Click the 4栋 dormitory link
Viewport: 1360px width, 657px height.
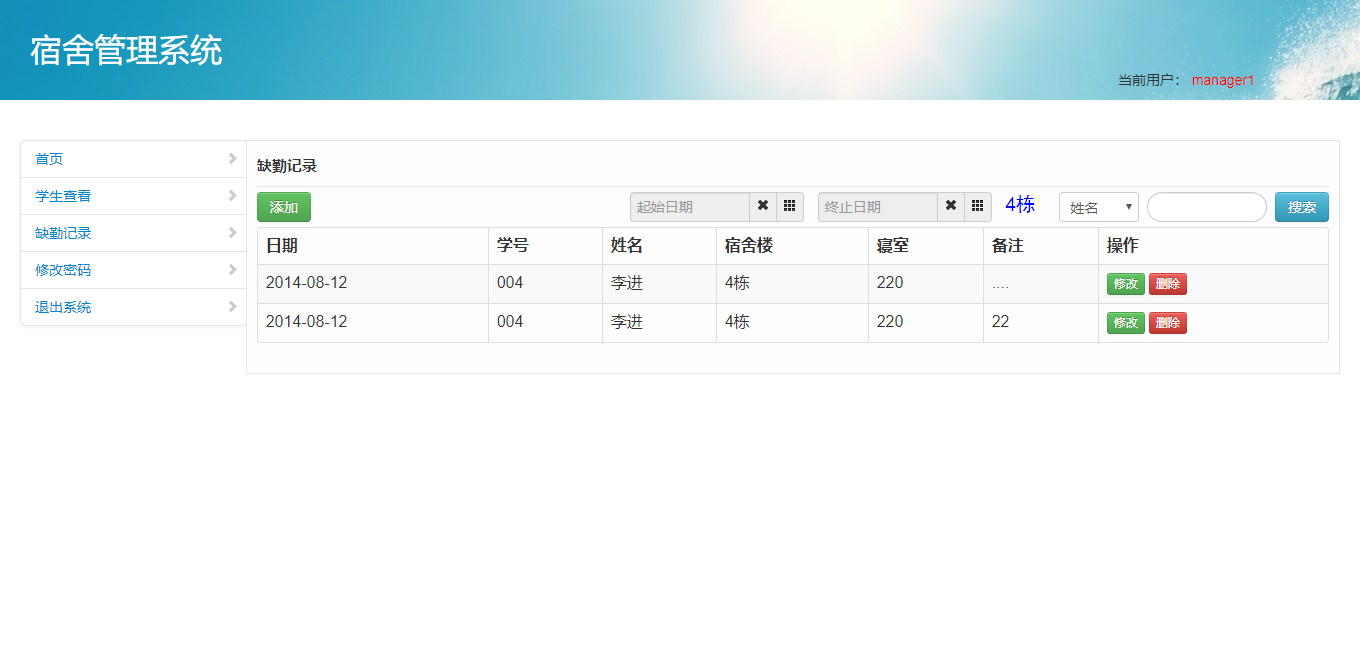click(x=1019, y=204)
